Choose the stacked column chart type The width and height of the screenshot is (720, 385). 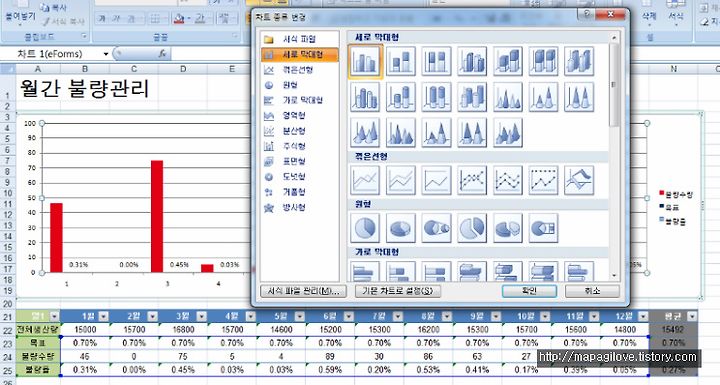tap(401, 61)
